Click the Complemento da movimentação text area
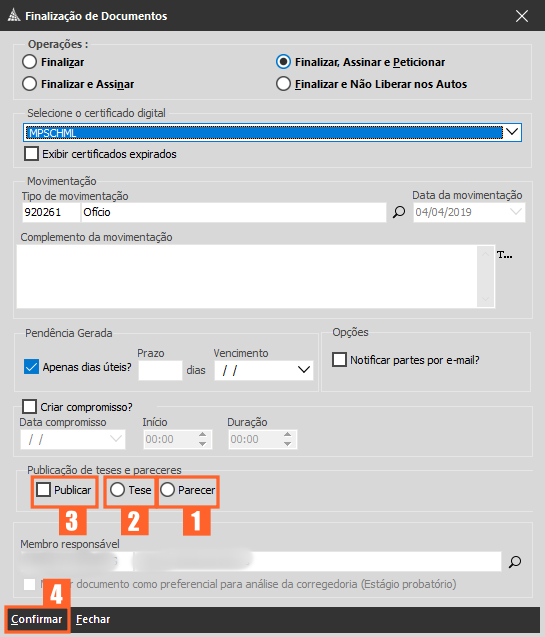 point(247,276)
